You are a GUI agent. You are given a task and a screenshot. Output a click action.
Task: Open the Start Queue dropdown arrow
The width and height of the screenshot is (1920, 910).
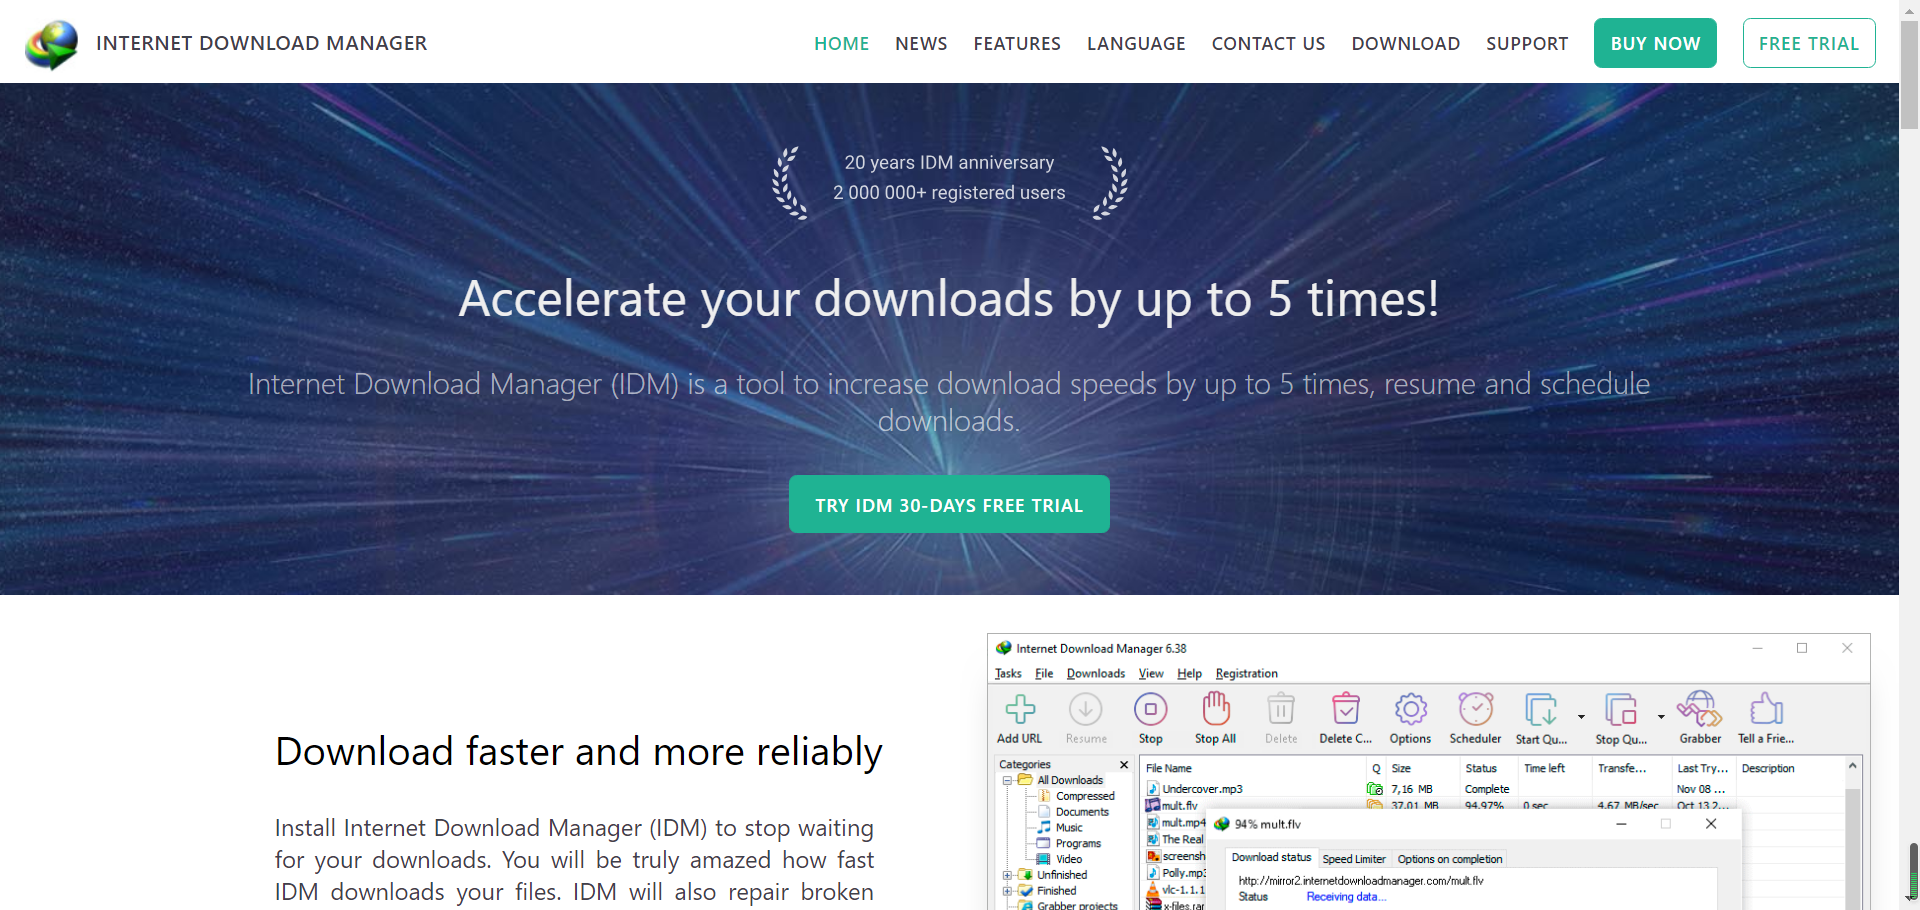click(x=1581, y=716)
